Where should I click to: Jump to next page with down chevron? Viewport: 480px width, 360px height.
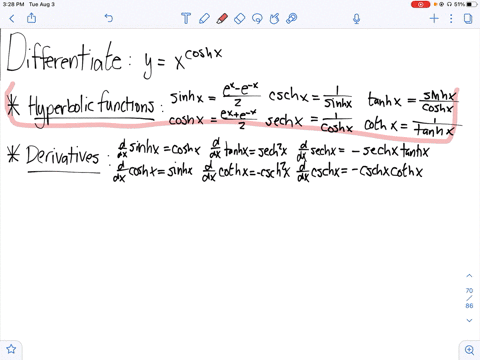pos(469,320)
